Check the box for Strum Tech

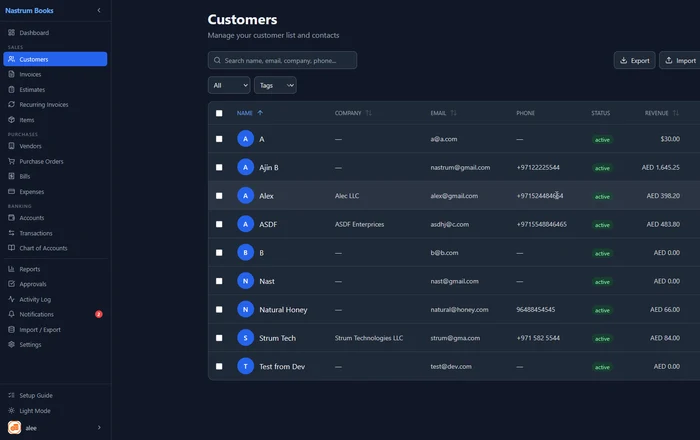click(219, 338)
